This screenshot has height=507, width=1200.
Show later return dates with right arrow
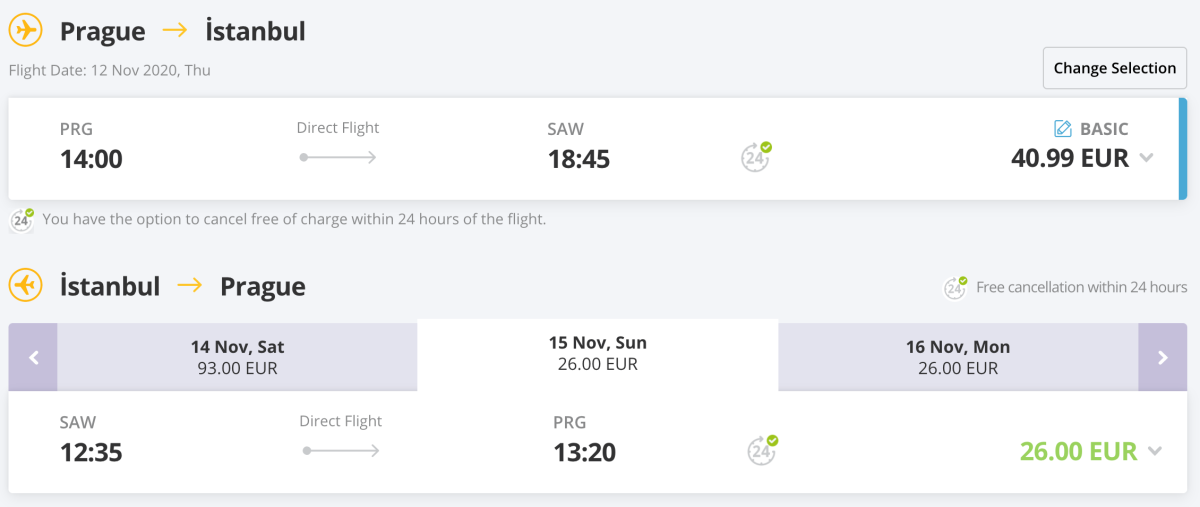[x=1162, y=357]
